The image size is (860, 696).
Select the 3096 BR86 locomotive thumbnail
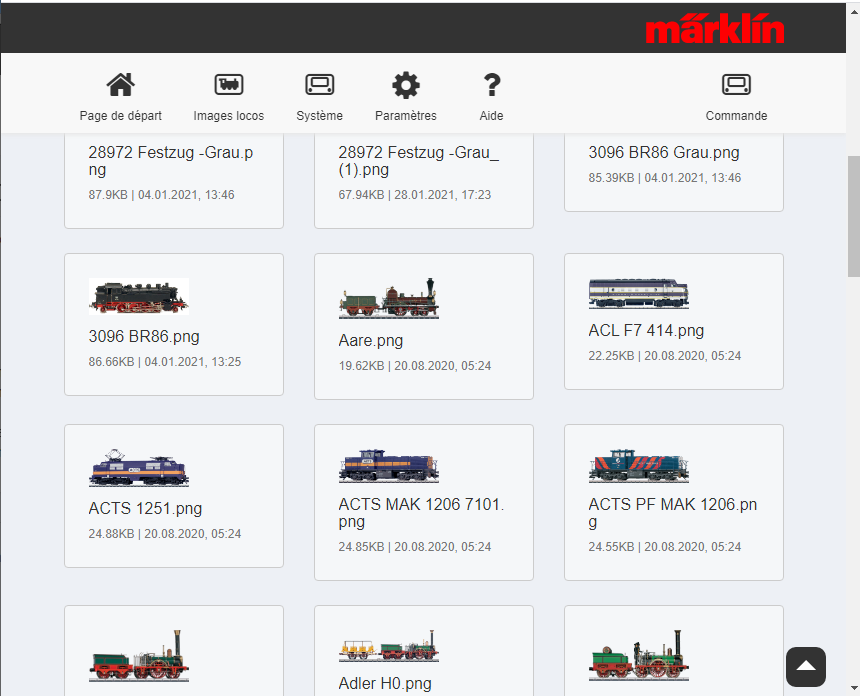point(139,296)
